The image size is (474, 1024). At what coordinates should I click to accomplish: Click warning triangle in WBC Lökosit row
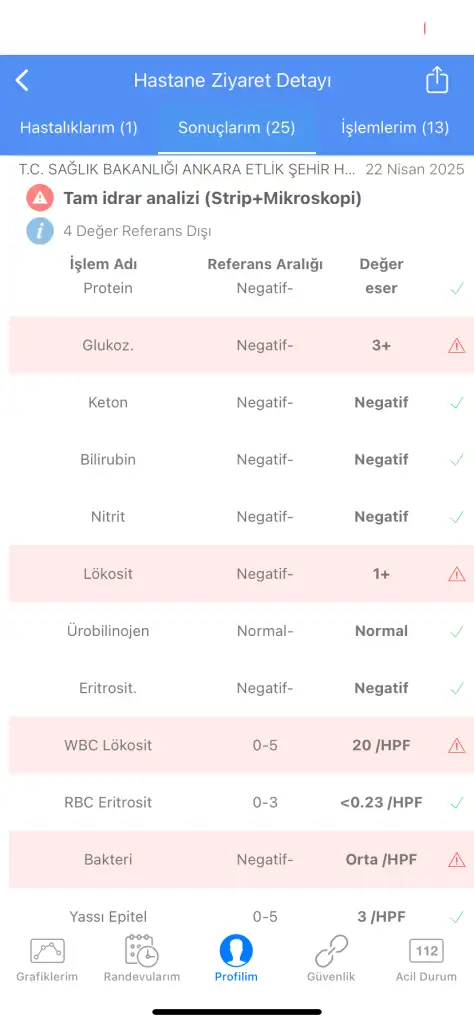tap(456, 745)
